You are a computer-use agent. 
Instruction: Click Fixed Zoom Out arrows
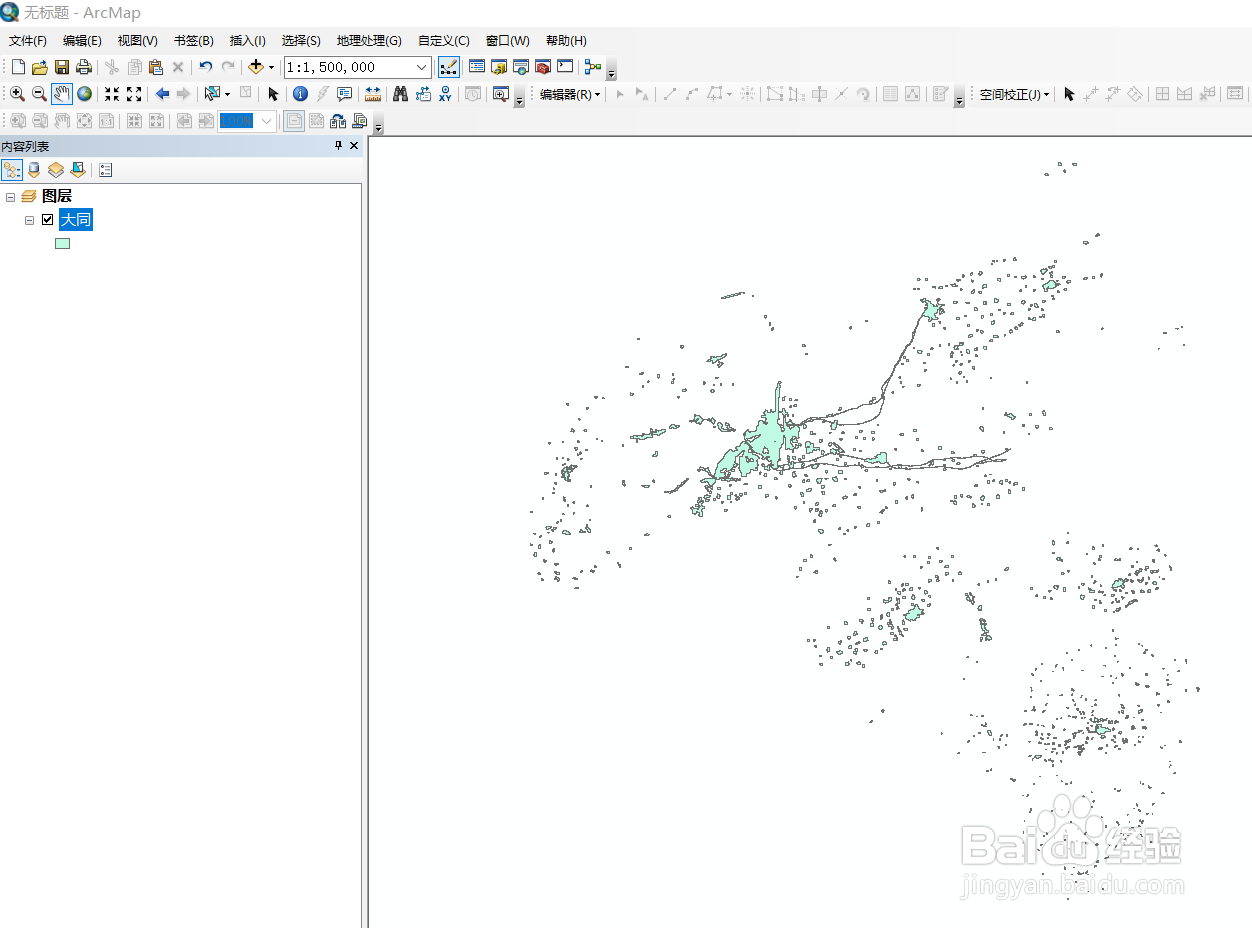[x=134, y=94]
